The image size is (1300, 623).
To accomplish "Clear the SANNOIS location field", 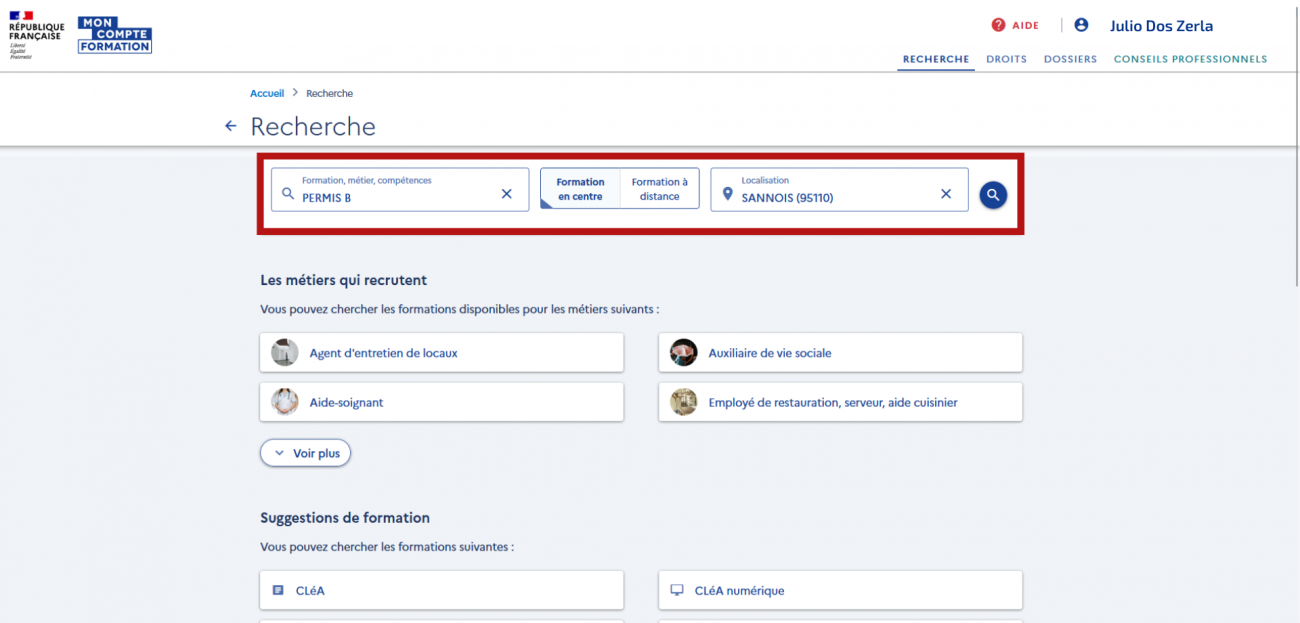I will click(946, 194).
